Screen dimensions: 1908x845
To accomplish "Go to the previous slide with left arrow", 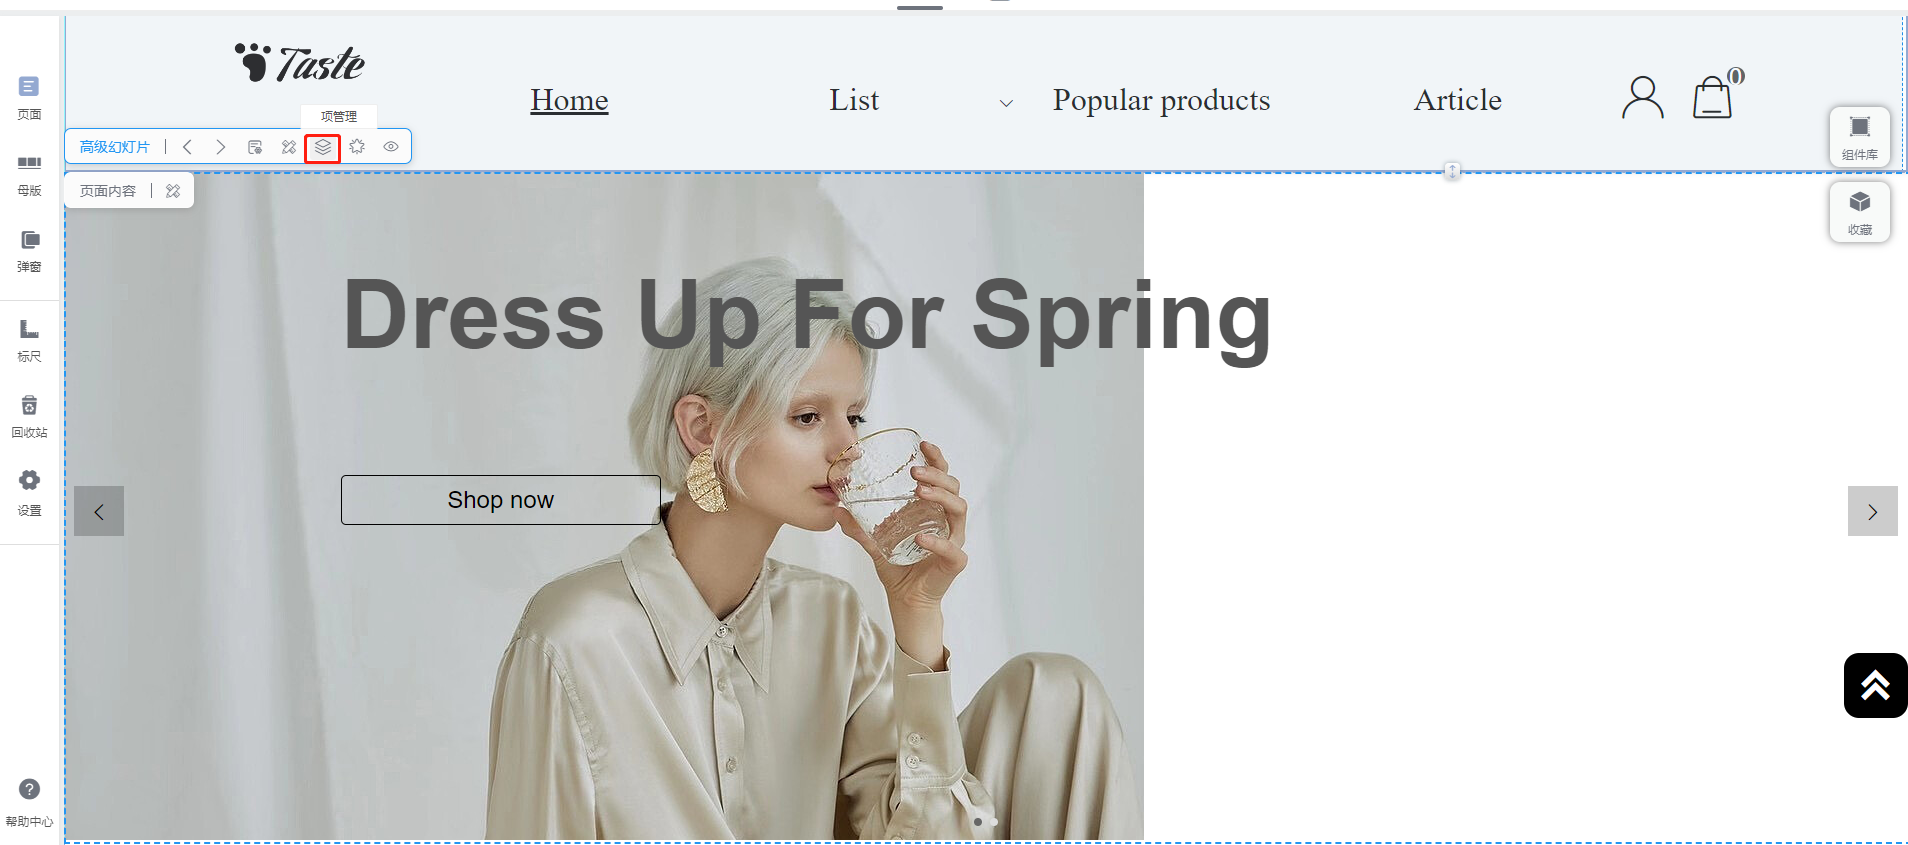I will coord(99,511).
